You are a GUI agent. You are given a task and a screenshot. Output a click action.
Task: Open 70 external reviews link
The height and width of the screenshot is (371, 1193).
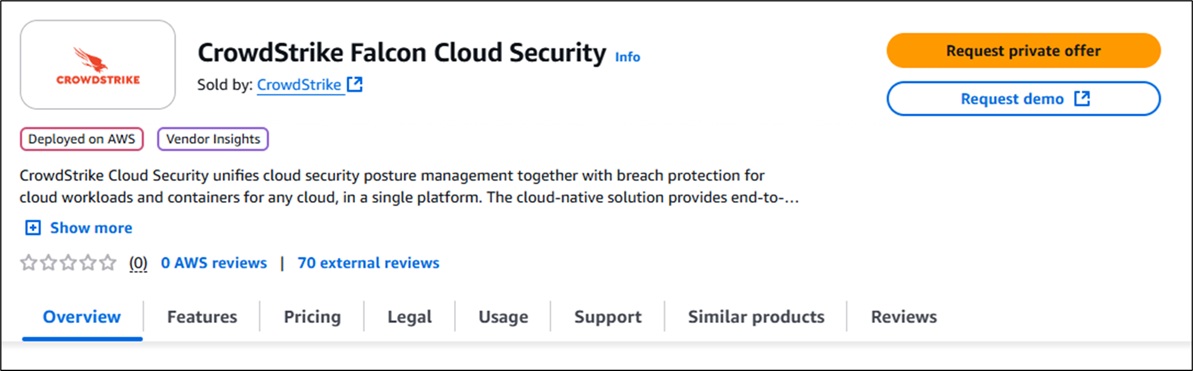coord(368,263)
